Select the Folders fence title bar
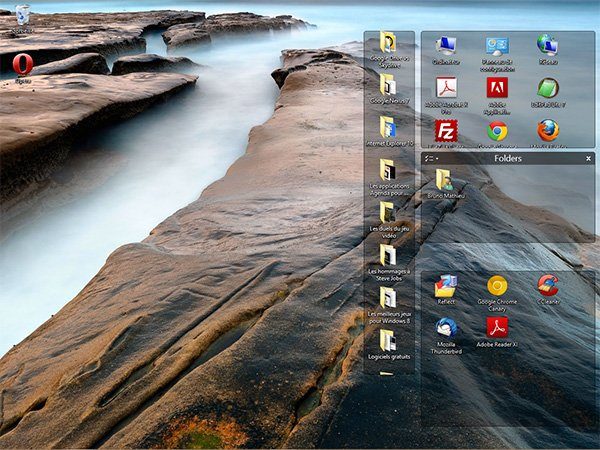This screenshot has height=450, width=600. click(508, 158)
